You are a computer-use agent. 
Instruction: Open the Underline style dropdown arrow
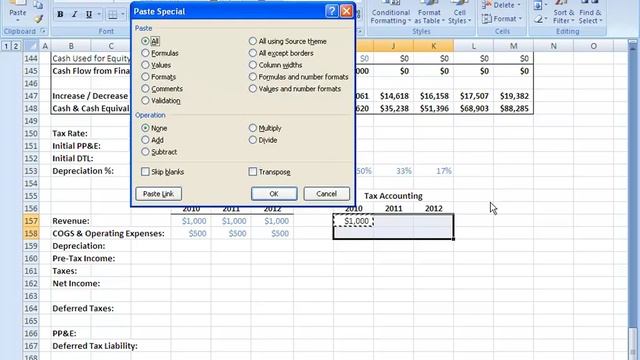pos(99,15)
